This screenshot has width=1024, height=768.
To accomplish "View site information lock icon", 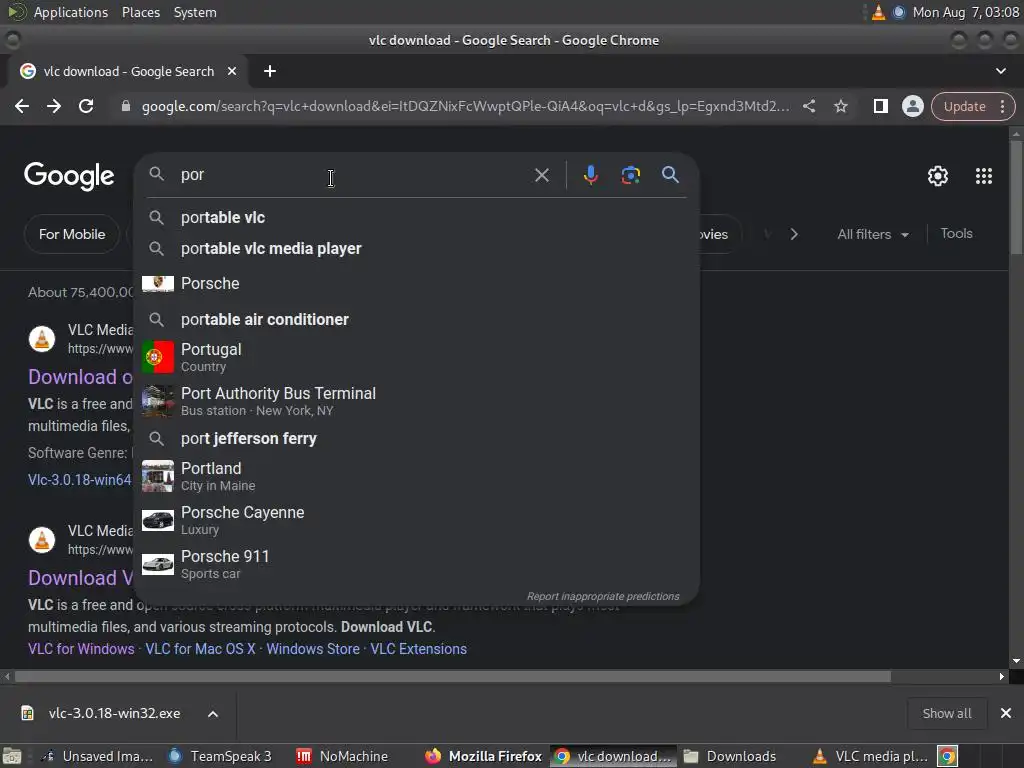I will (x=125, y=106).
